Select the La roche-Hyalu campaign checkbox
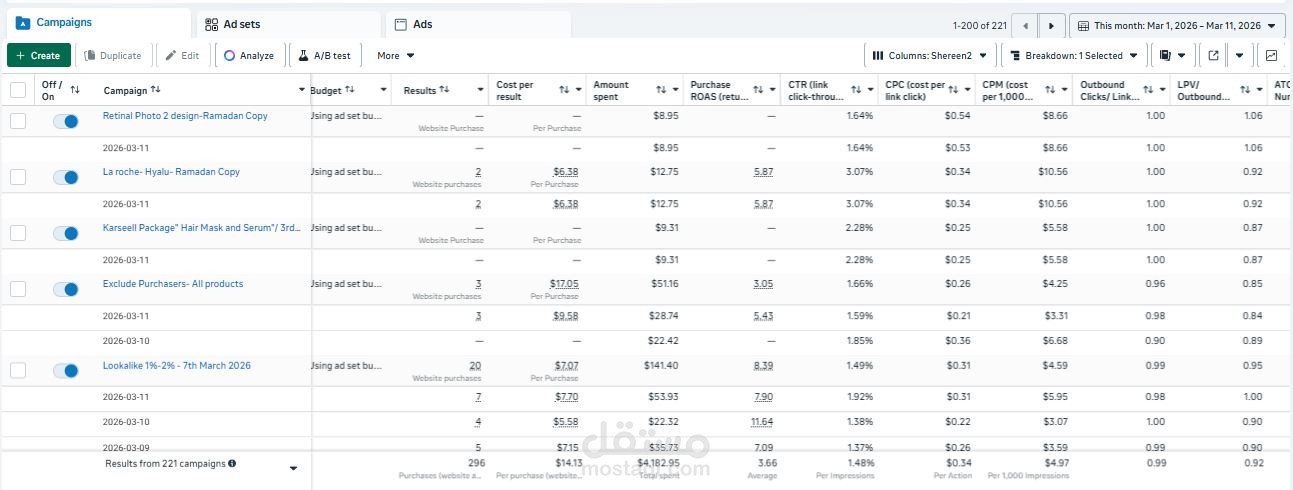Viewport: 1293px width, 490px height. click(18, 177)
